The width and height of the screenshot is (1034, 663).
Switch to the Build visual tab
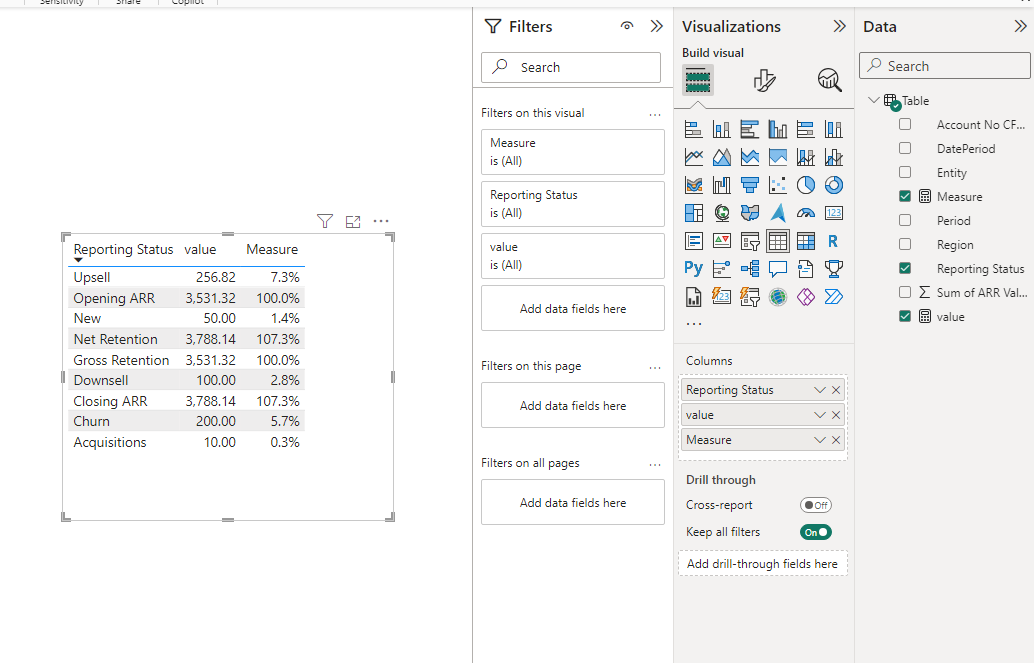pos(698,81)
